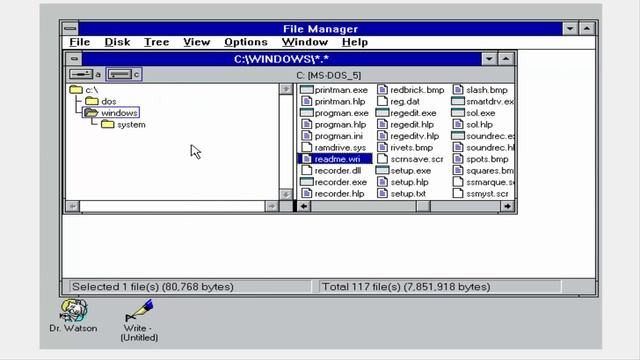640x360 pixels.
Task: Select recorder.hlp file icon
Action: click(x=307, y=193)
